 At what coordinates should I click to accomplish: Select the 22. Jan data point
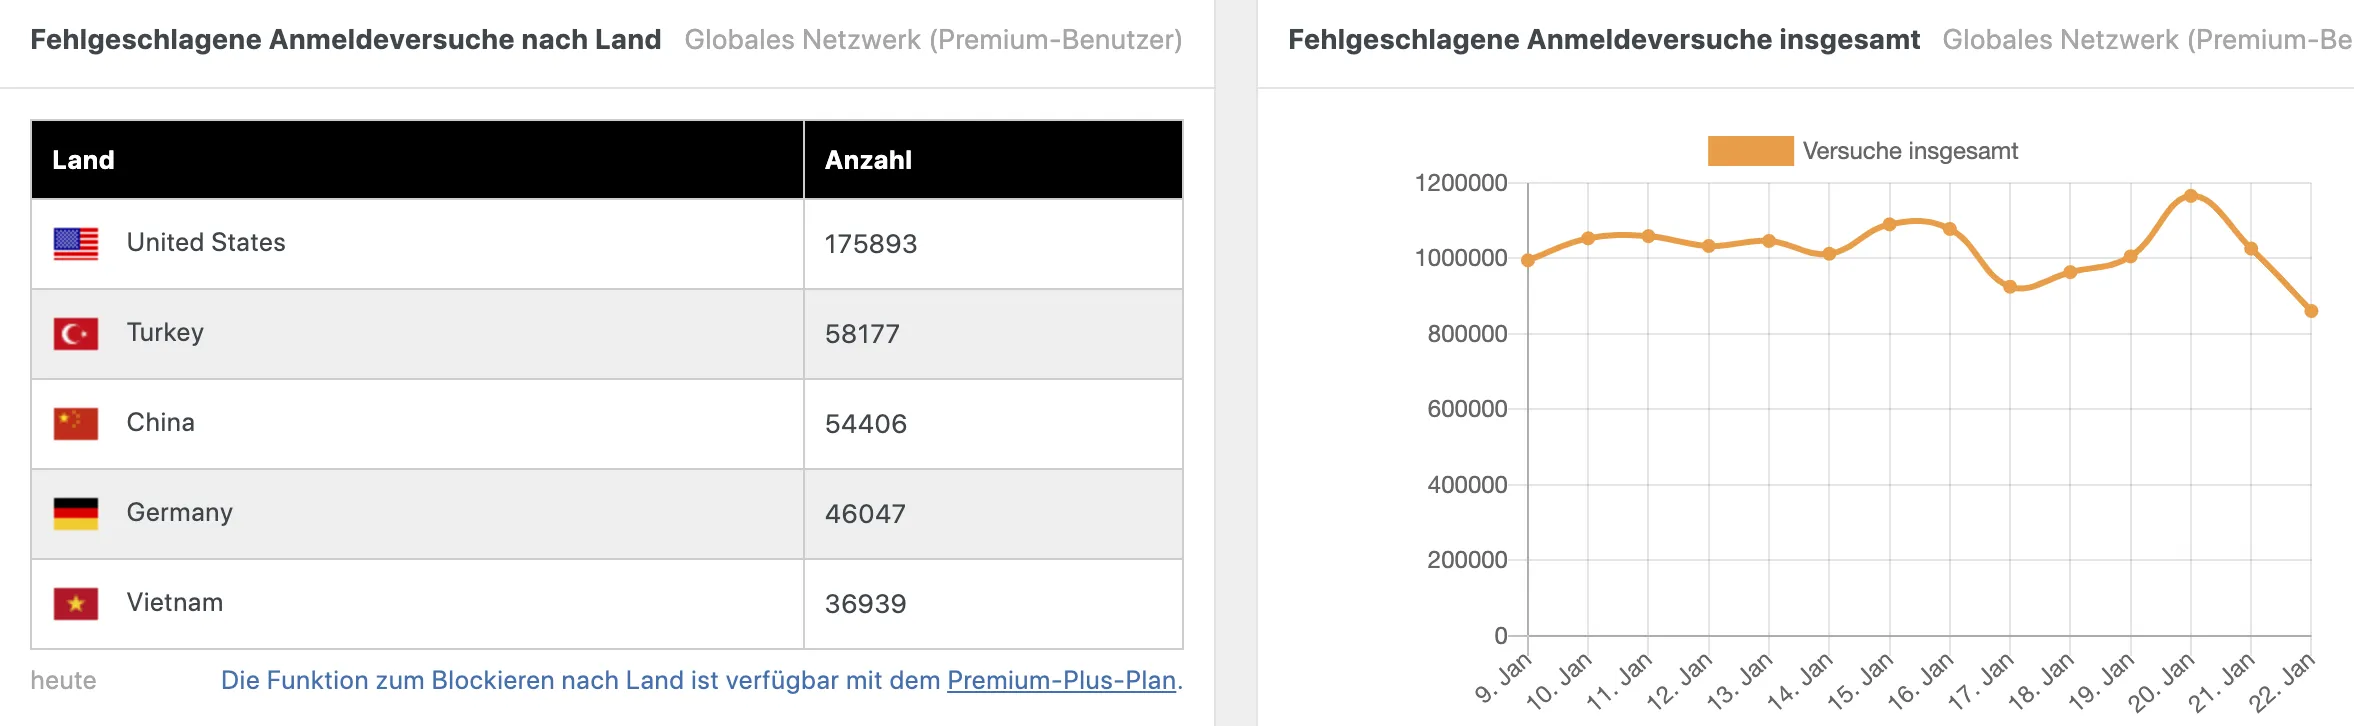[x=2311, y=311]
